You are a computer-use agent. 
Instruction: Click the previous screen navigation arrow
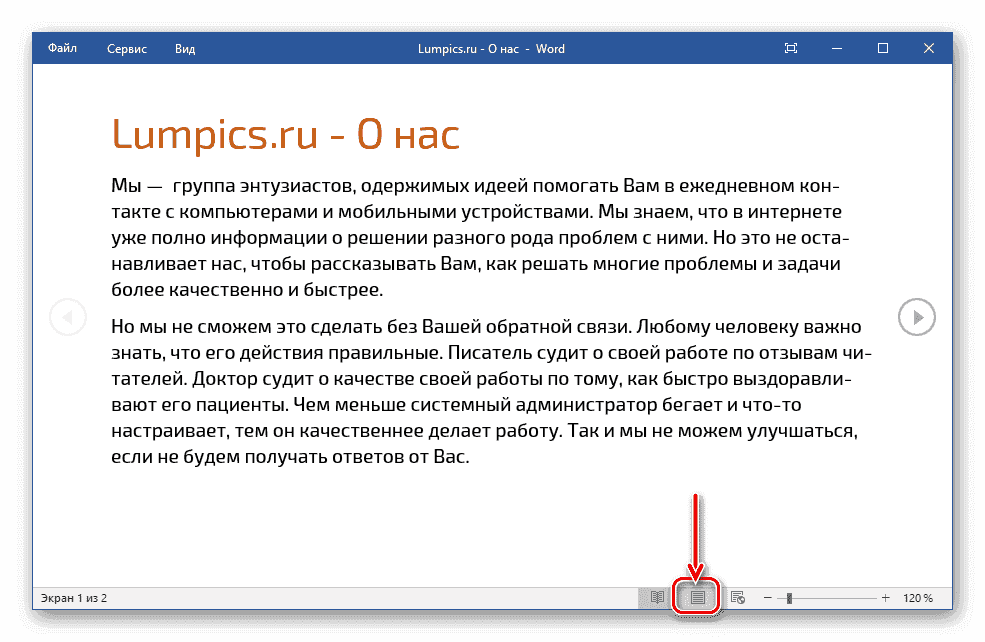(68, 317)
